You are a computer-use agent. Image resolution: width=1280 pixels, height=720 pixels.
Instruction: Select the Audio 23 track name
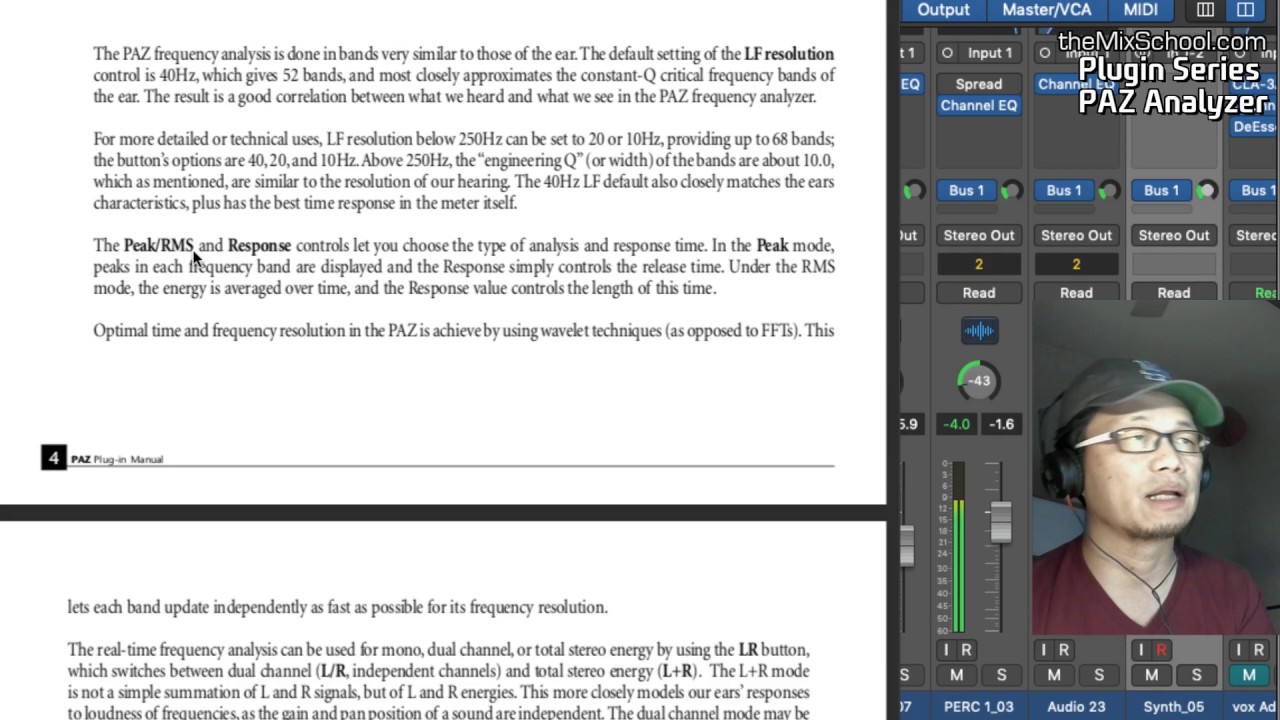pyautogui.click(x=1076, y=706)
